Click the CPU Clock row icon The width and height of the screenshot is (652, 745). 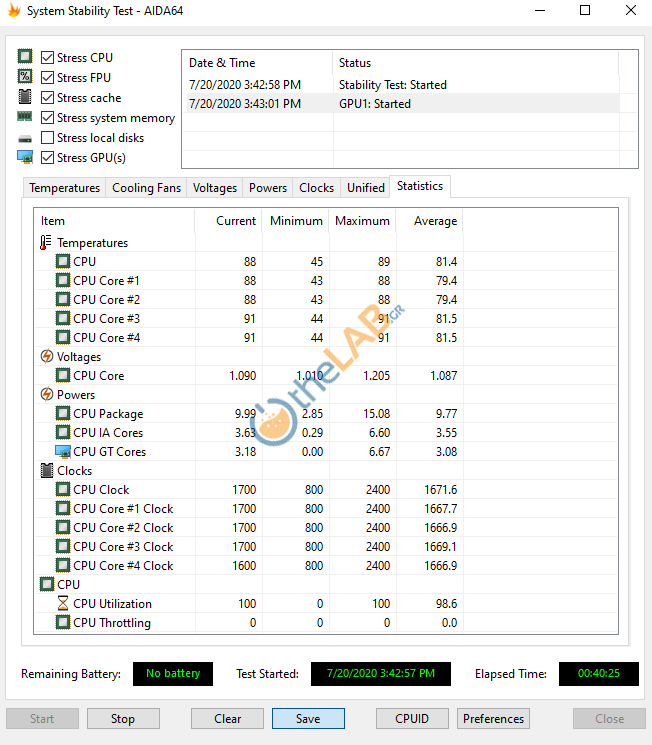[x=63, y=489]
